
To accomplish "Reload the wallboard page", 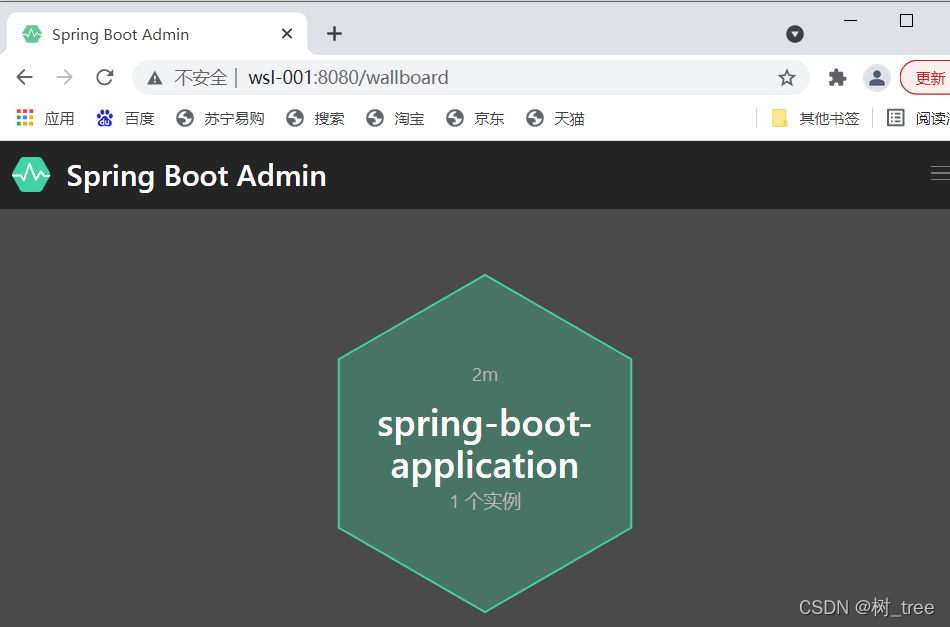I will [x=105, y=78].
